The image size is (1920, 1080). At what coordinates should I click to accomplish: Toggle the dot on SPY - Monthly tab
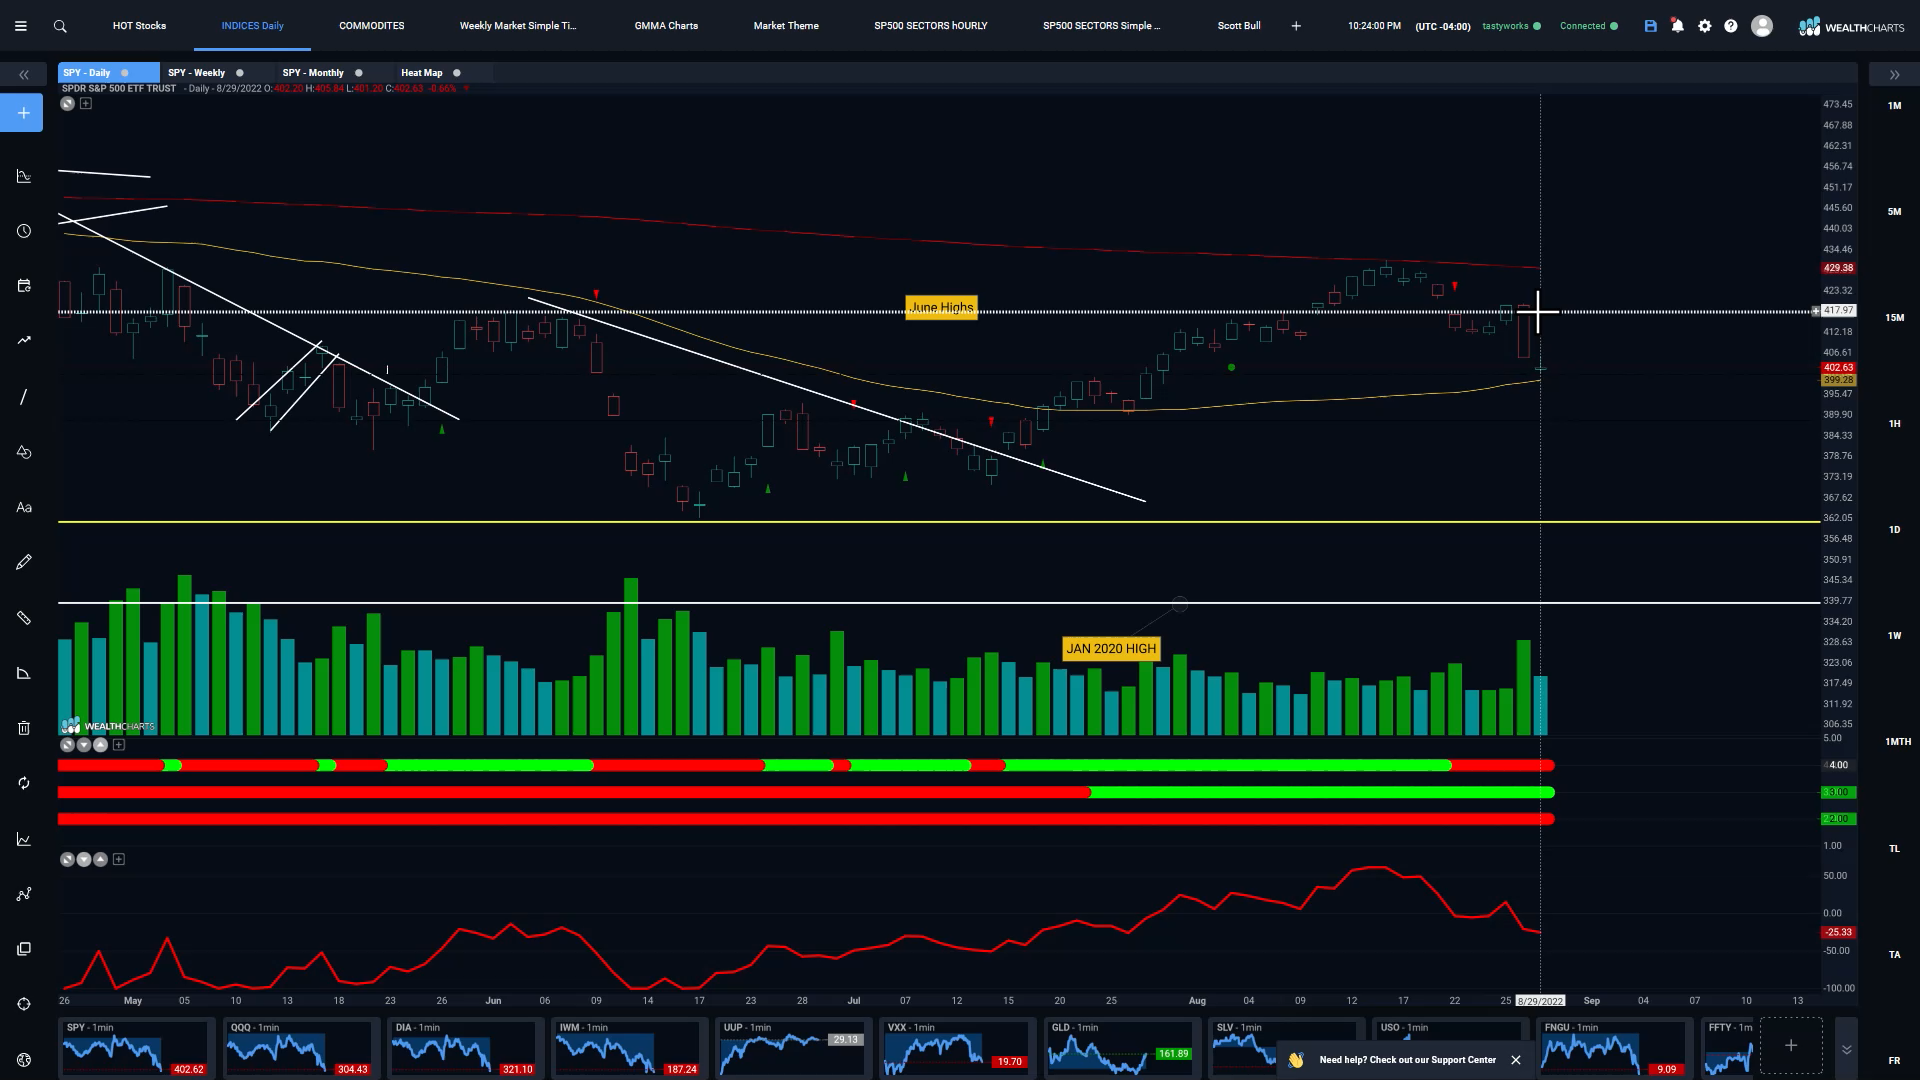[359, 73]
